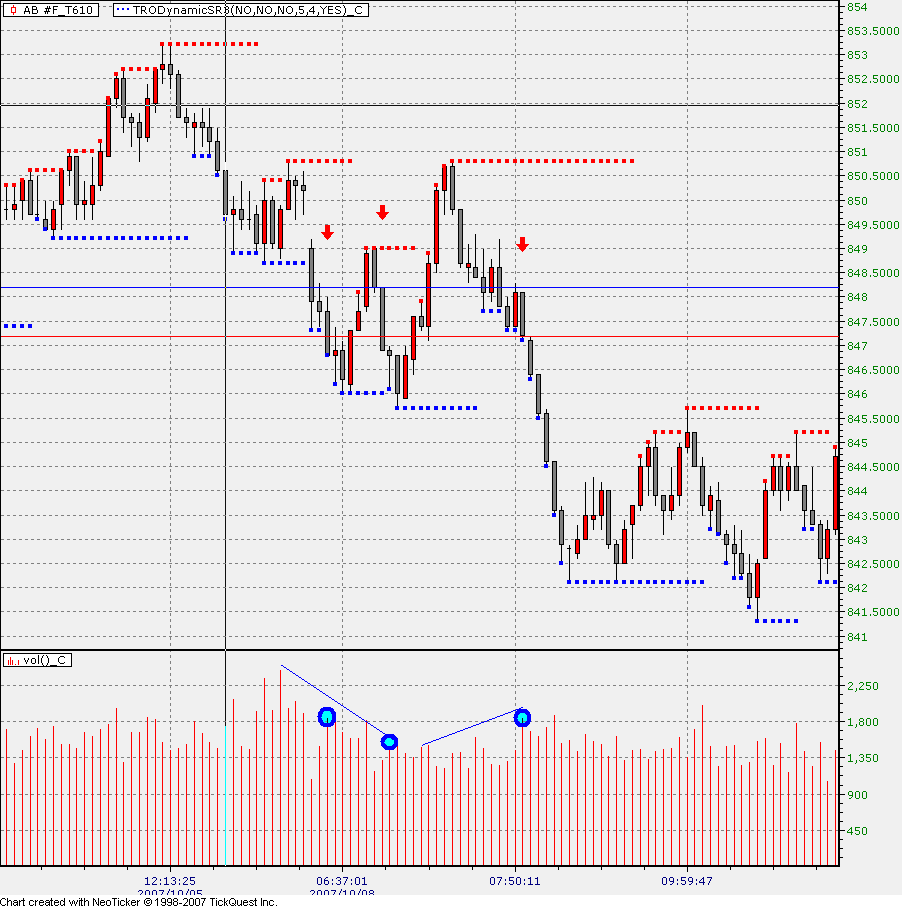
Task: Click the 12:13:25 time axis label
Action: click(x=170, y=881)
